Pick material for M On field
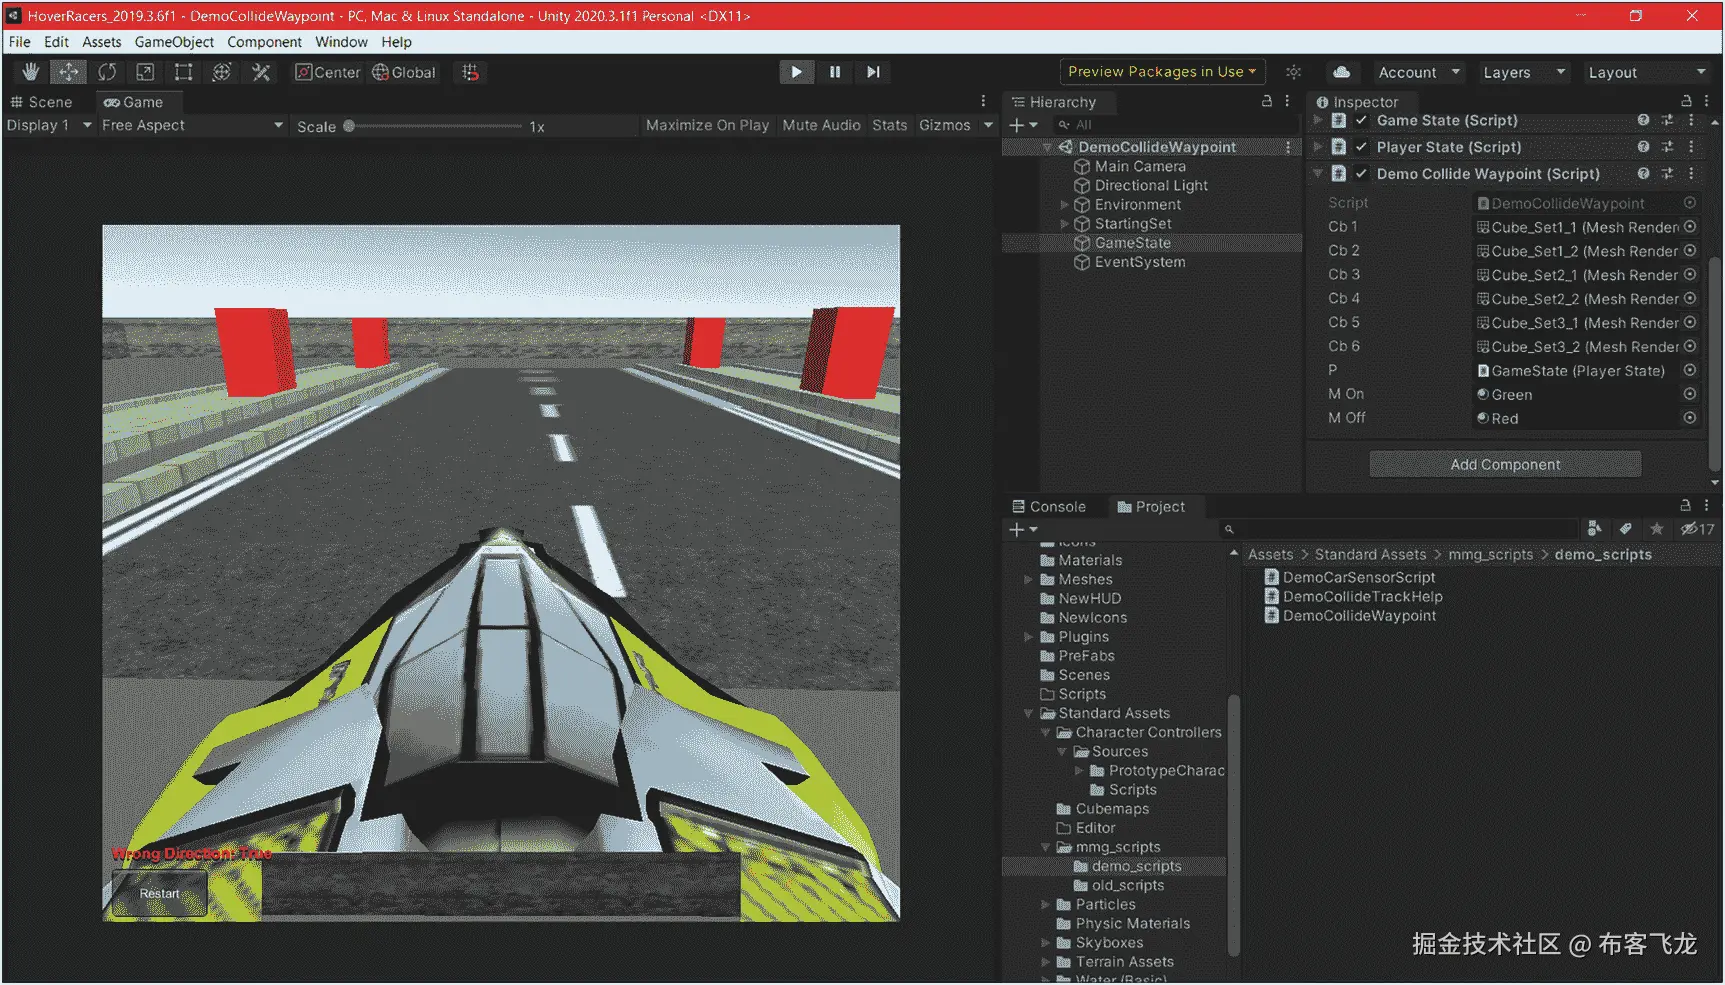Screen dimensions: 1725x985 coord(1690,394)
